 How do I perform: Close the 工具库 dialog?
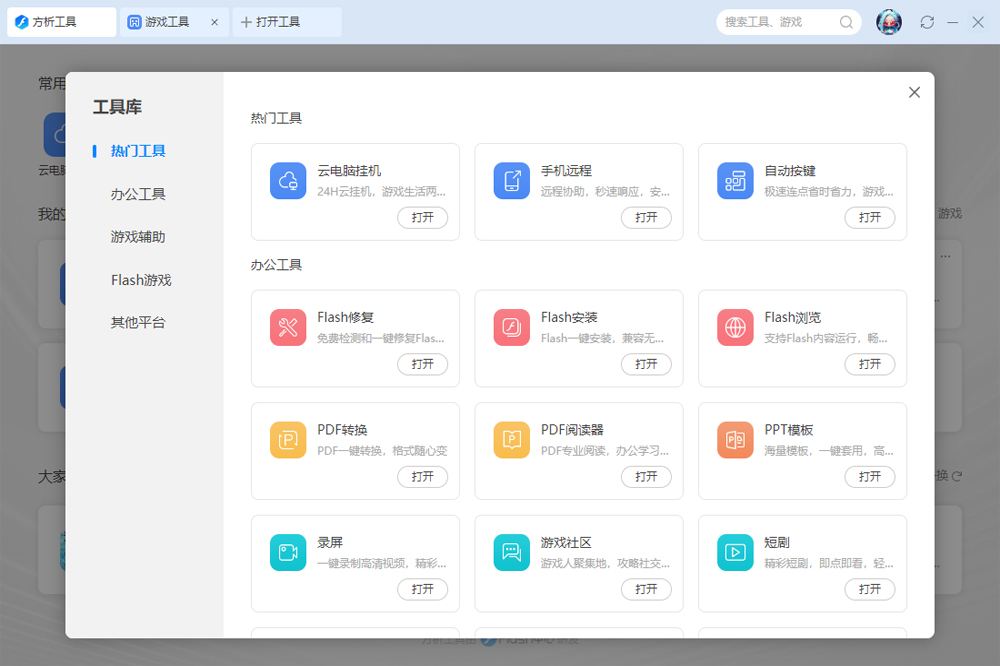[914, 92]
